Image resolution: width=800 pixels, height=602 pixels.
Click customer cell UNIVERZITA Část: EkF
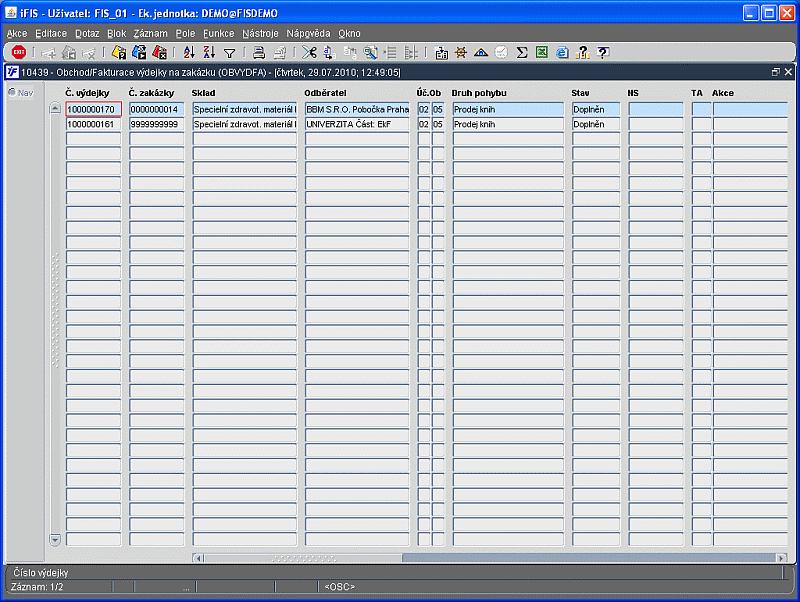(x=357, y=124)
